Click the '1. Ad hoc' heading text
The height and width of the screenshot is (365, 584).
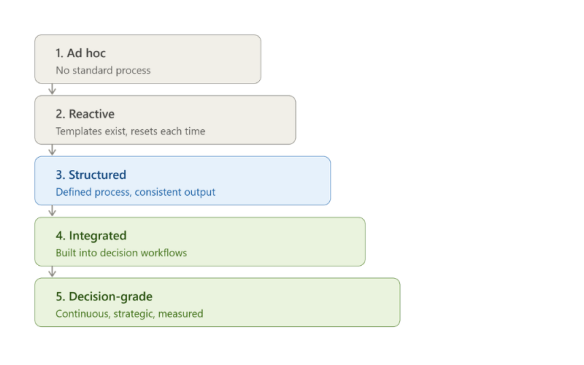(80, 53)
